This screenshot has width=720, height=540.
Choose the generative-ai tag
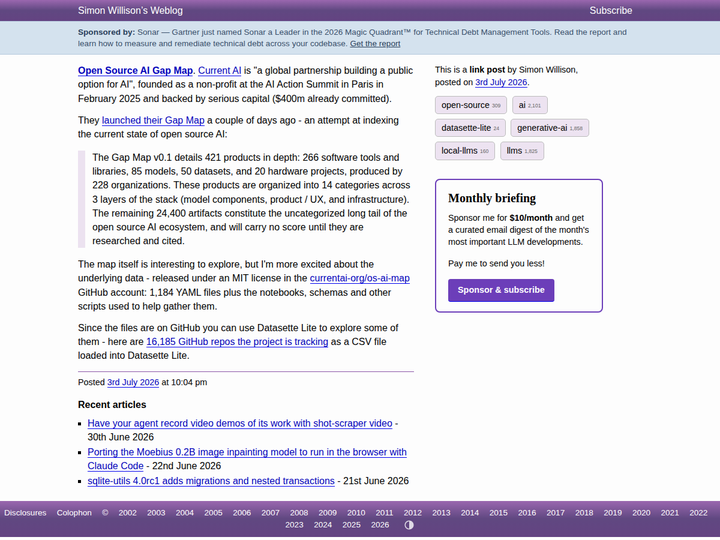(x=550, y=128)
